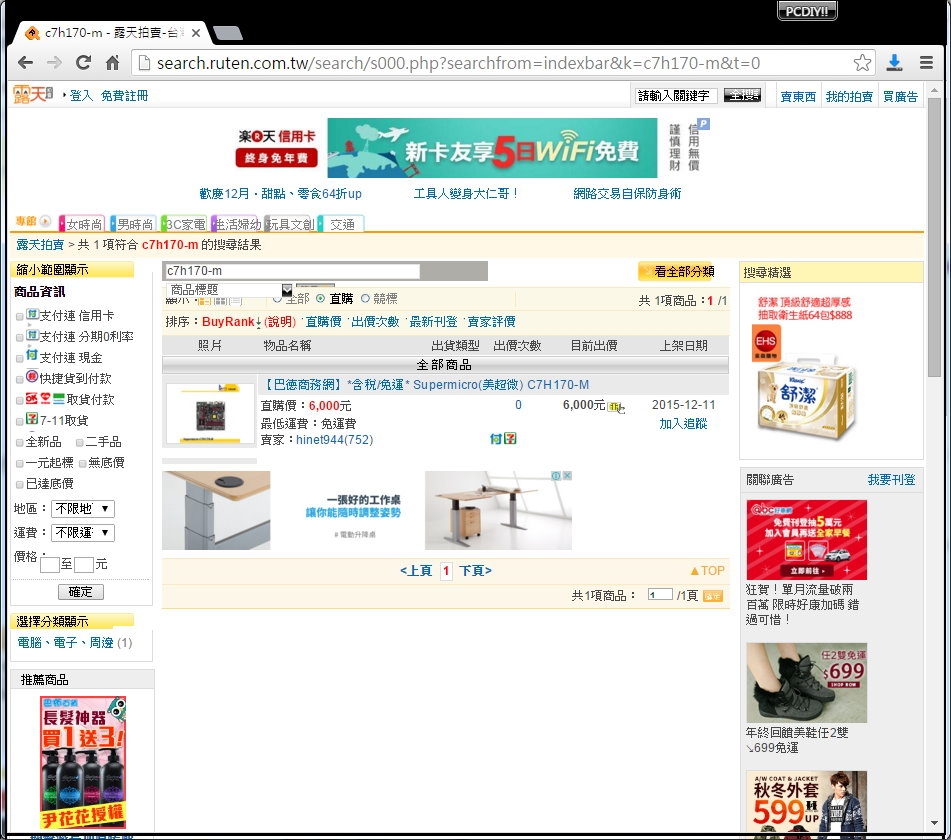Click the 支付連 現金 payment icon
The image size is (951, 840).
(32, 355)
